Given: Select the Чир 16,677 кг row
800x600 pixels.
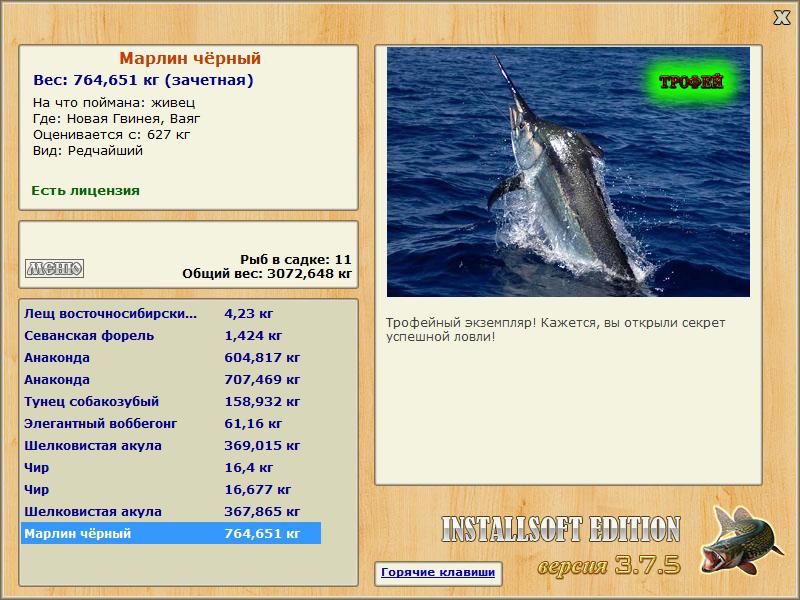Looking at the screenshot, I should [x=171, y=489].
